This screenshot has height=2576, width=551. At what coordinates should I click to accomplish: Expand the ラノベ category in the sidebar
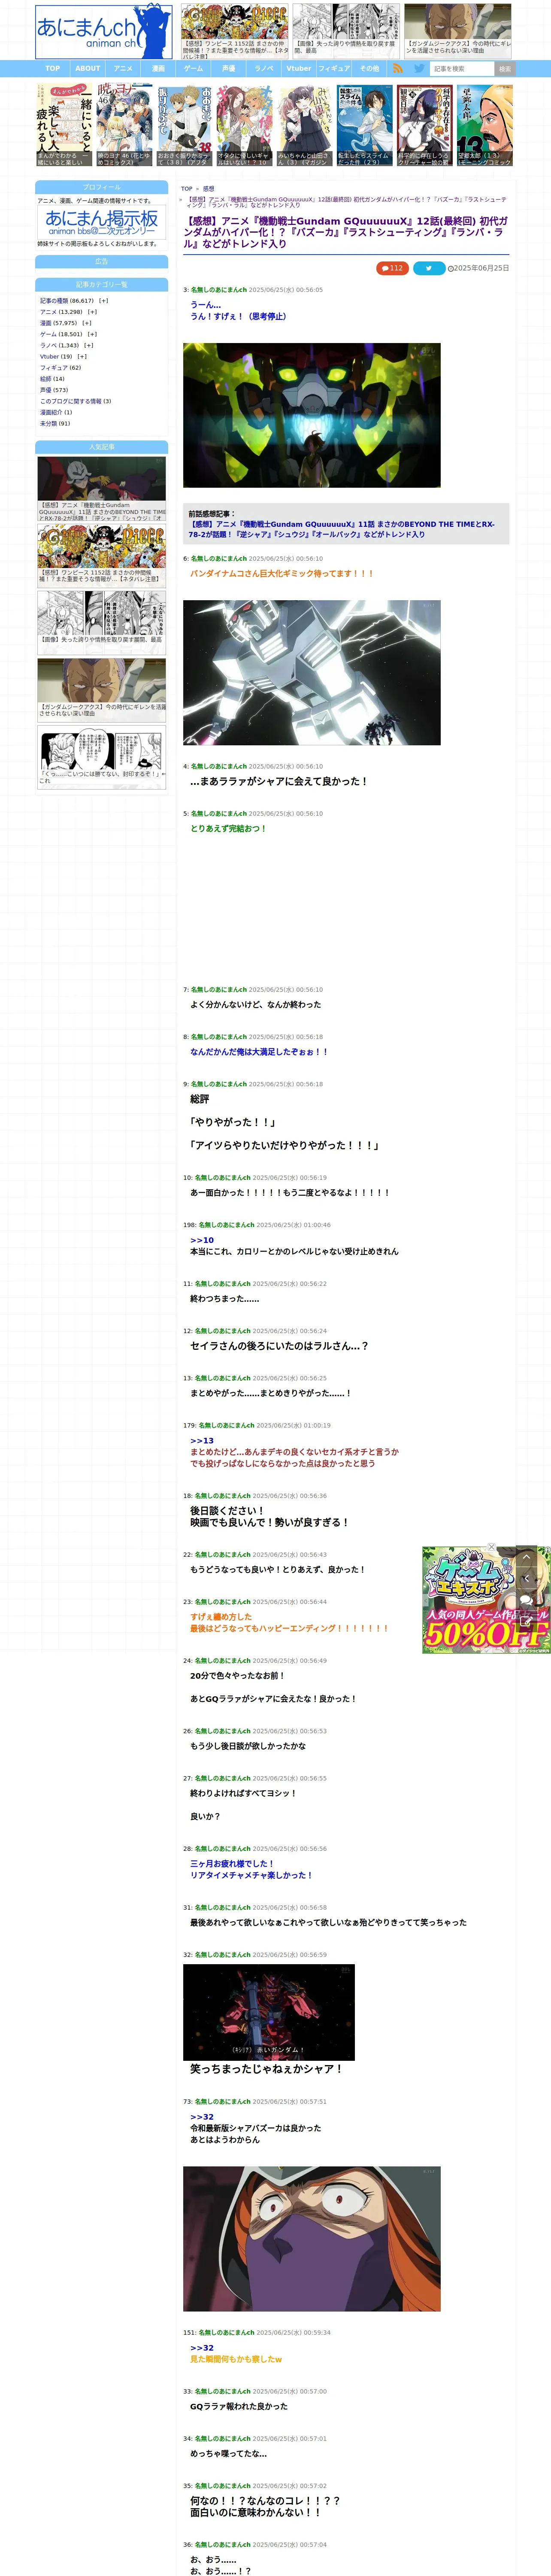point(88,345)
